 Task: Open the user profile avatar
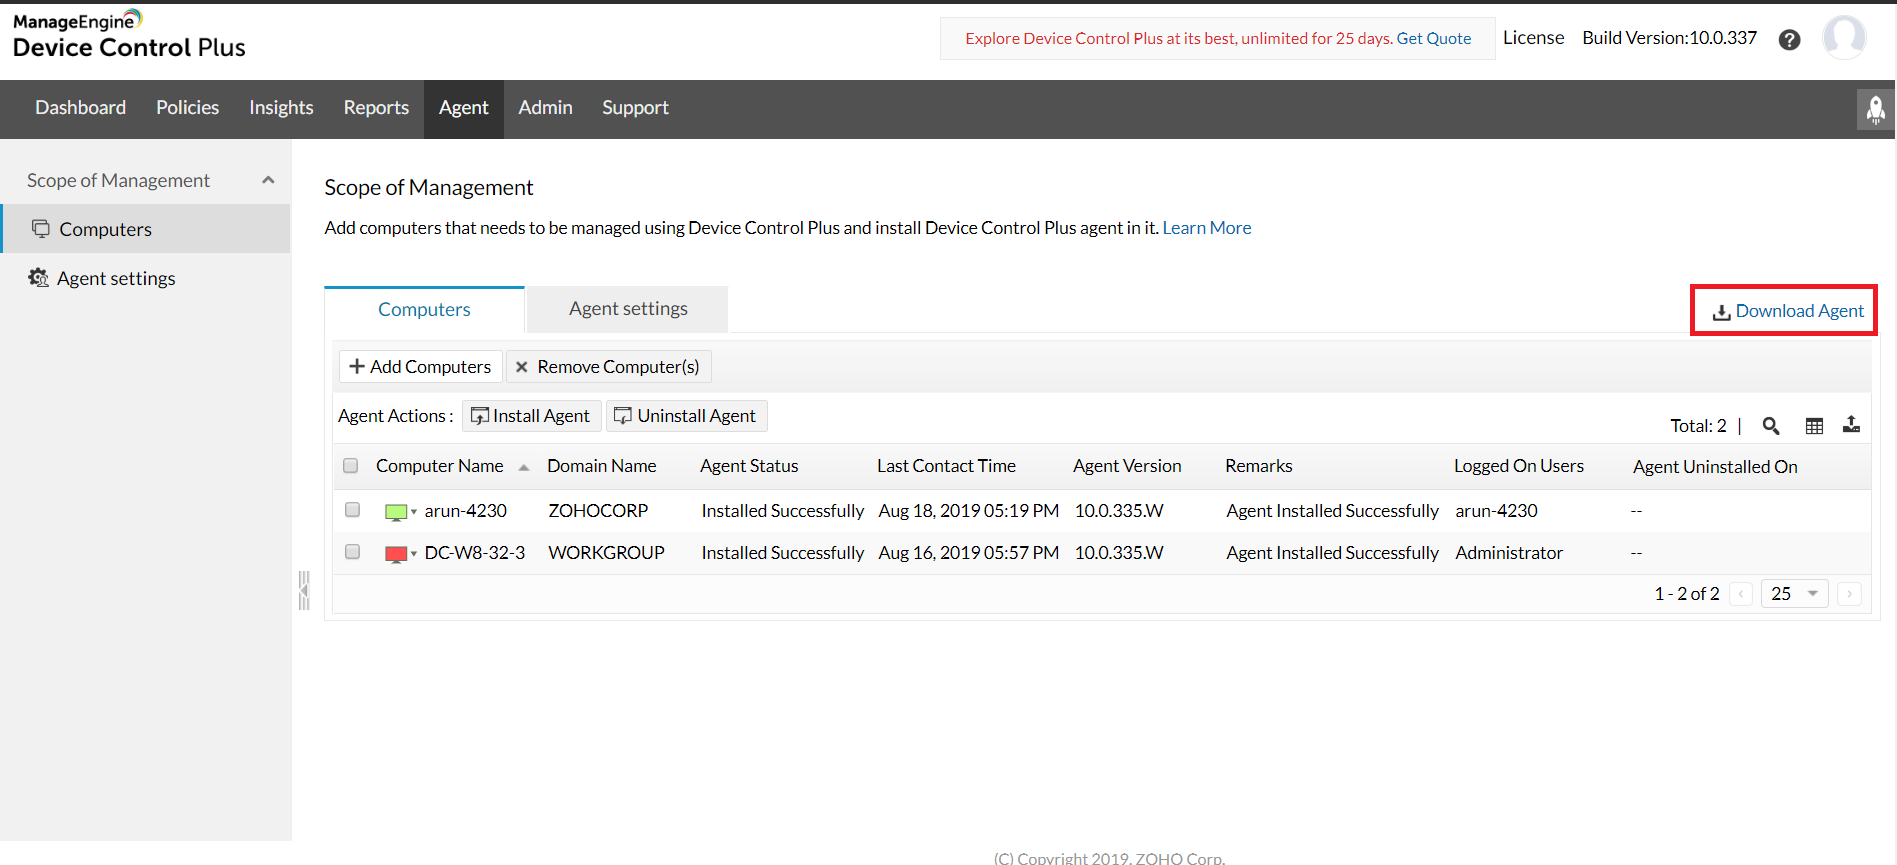tap(1843, 38)
